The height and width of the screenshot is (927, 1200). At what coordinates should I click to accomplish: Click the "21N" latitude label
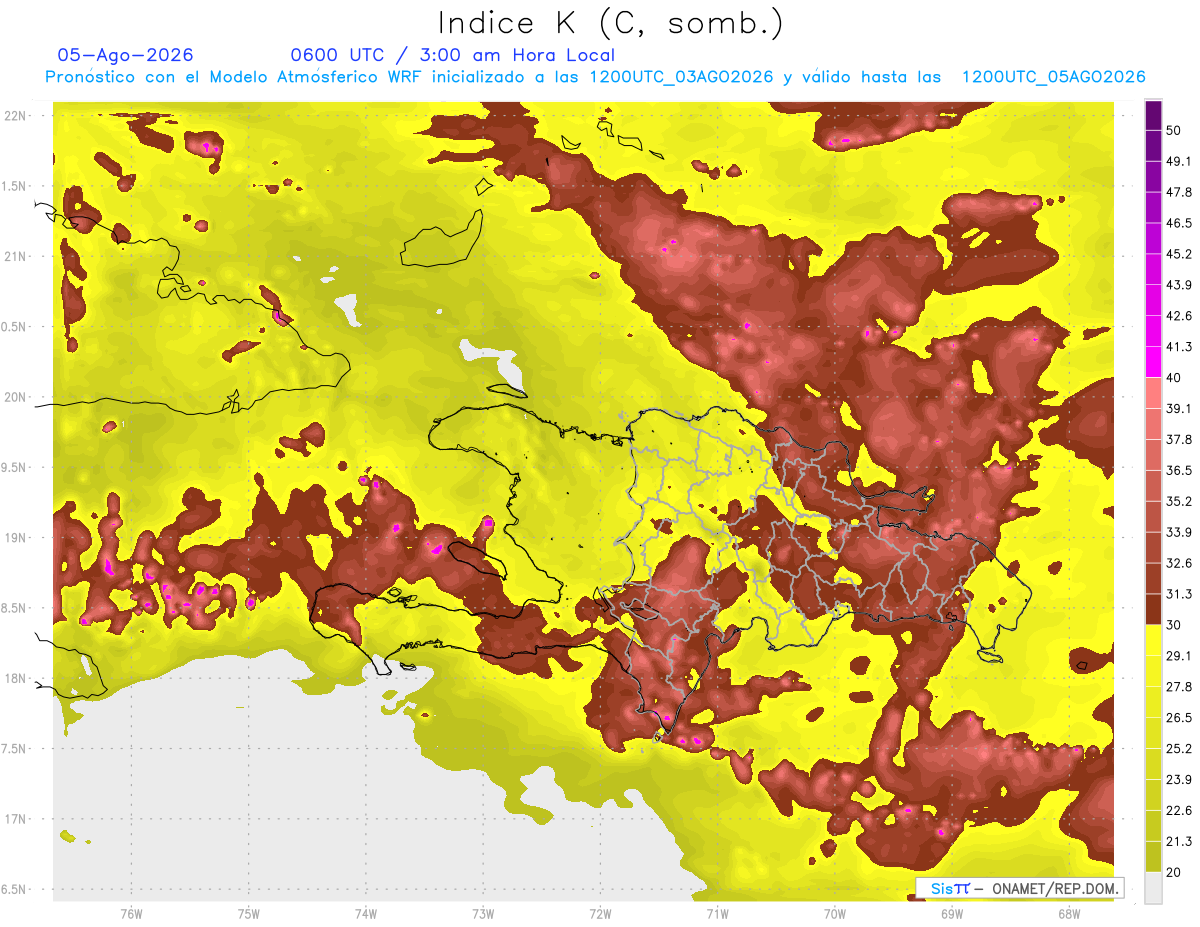15,257
